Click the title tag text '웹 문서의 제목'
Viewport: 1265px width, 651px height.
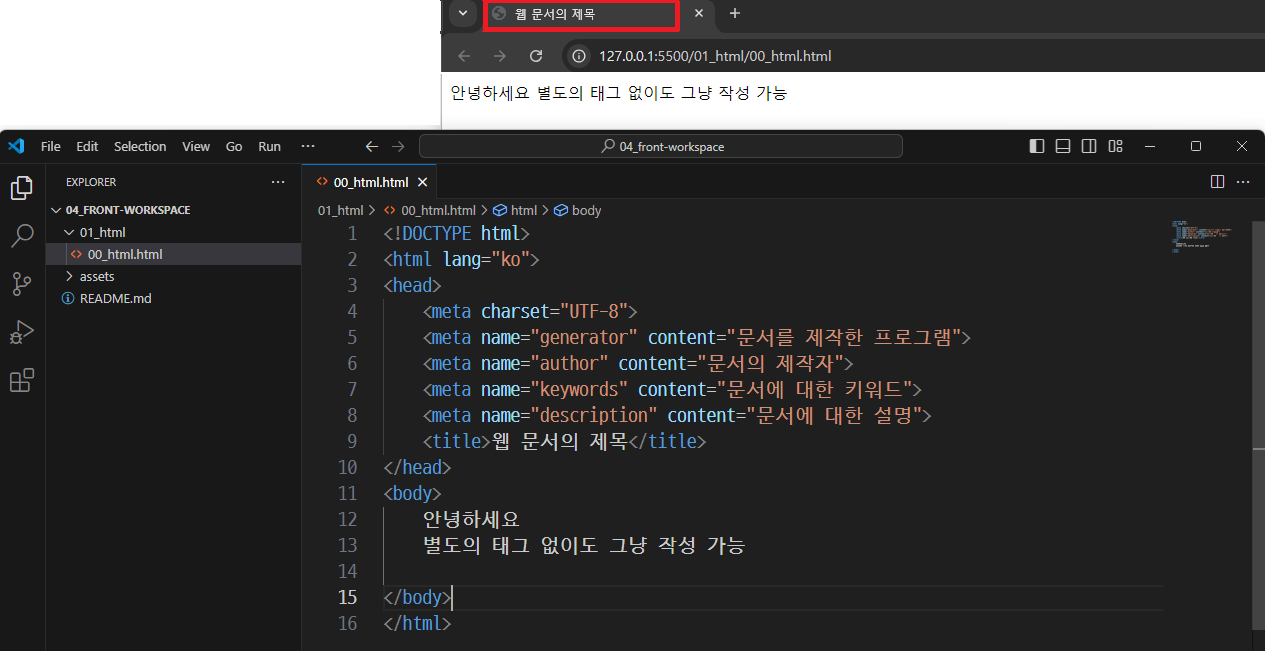[559, 441]
